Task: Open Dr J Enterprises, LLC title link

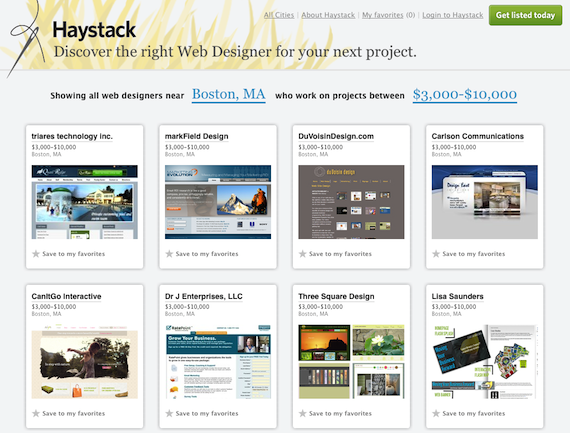Action: [204, 296]
